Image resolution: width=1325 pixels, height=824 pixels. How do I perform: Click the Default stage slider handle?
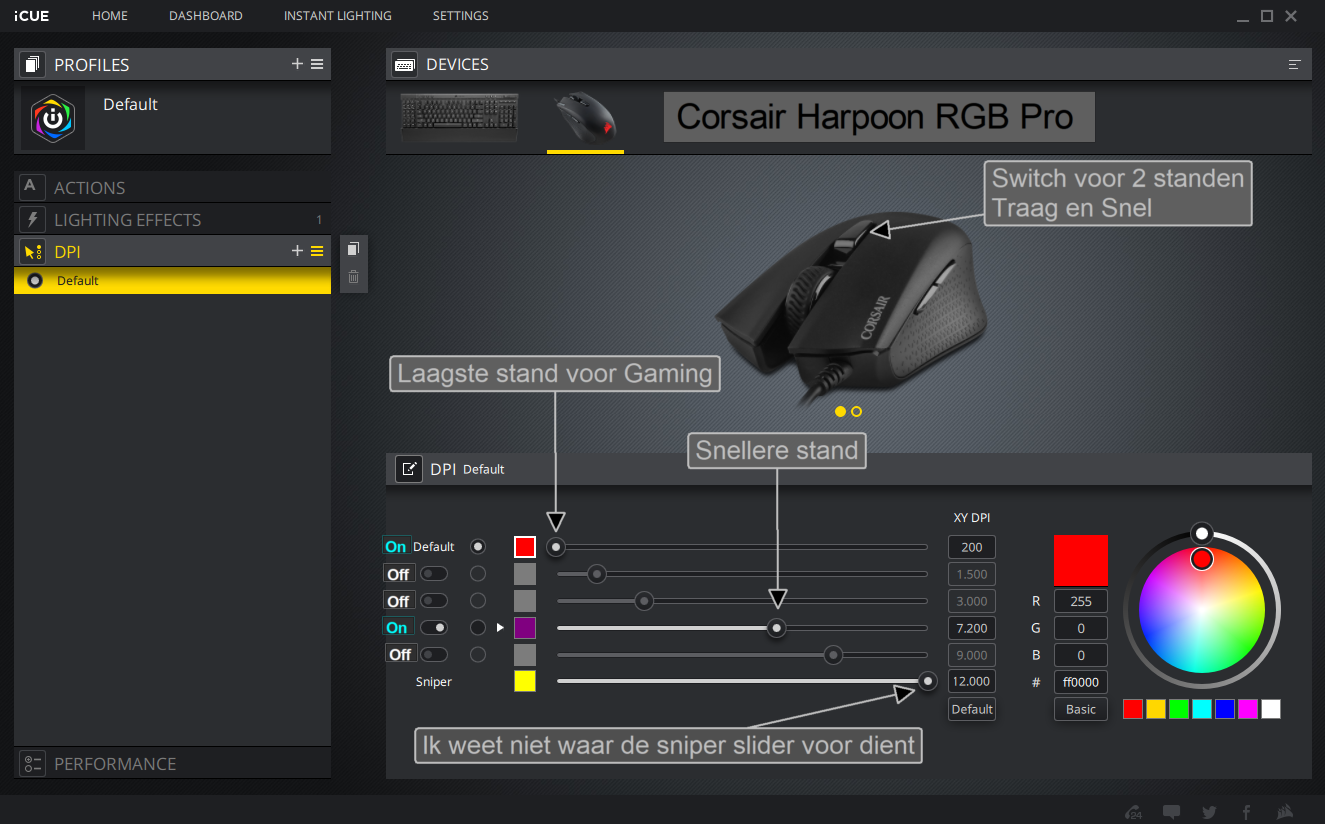point(556,547)
